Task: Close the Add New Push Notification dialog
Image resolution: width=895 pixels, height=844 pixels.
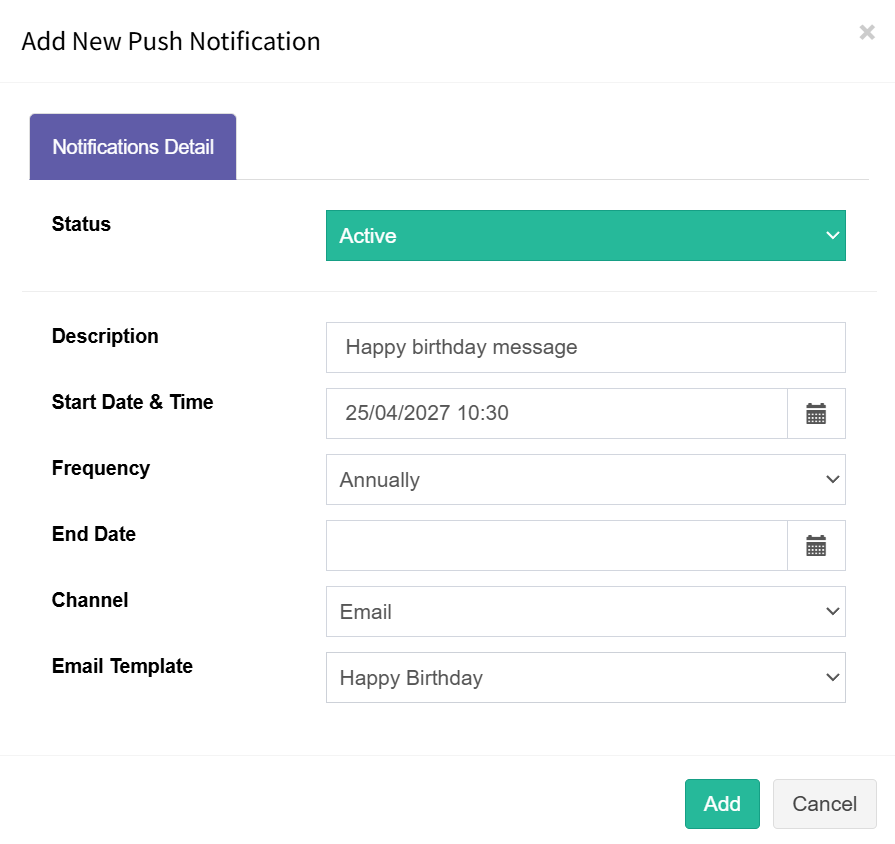Action: (867, 33)
